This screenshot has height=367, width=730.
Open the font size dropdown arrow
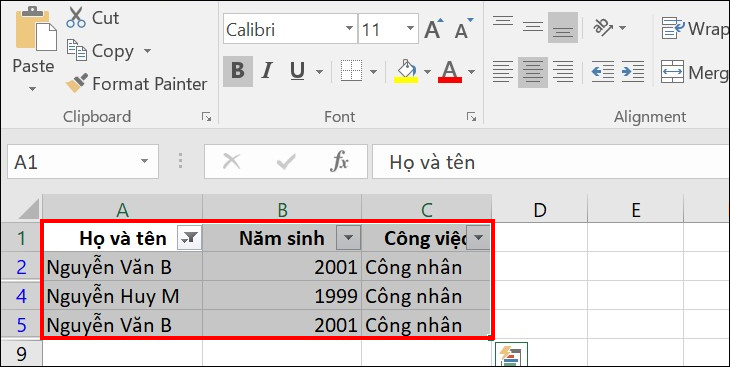[x=410, y=29]
